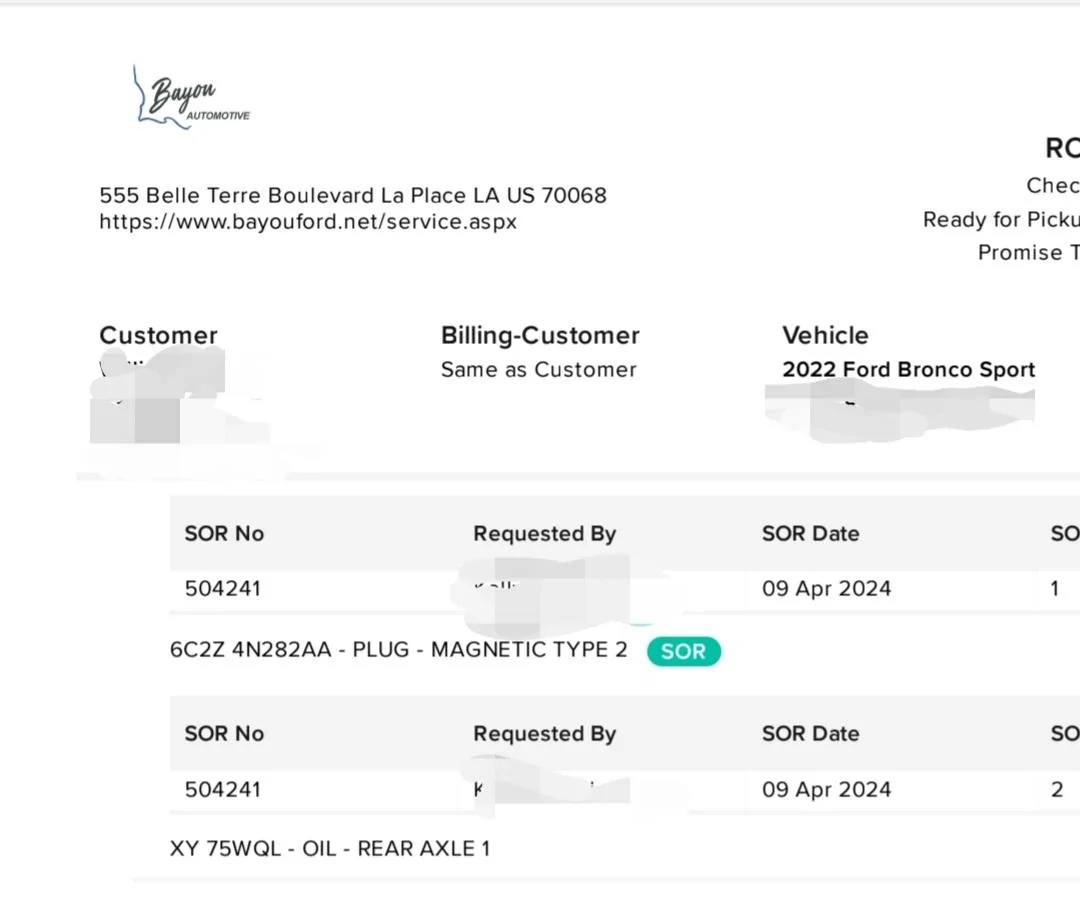Click the first SOR No column header

[x=224, y=534]
